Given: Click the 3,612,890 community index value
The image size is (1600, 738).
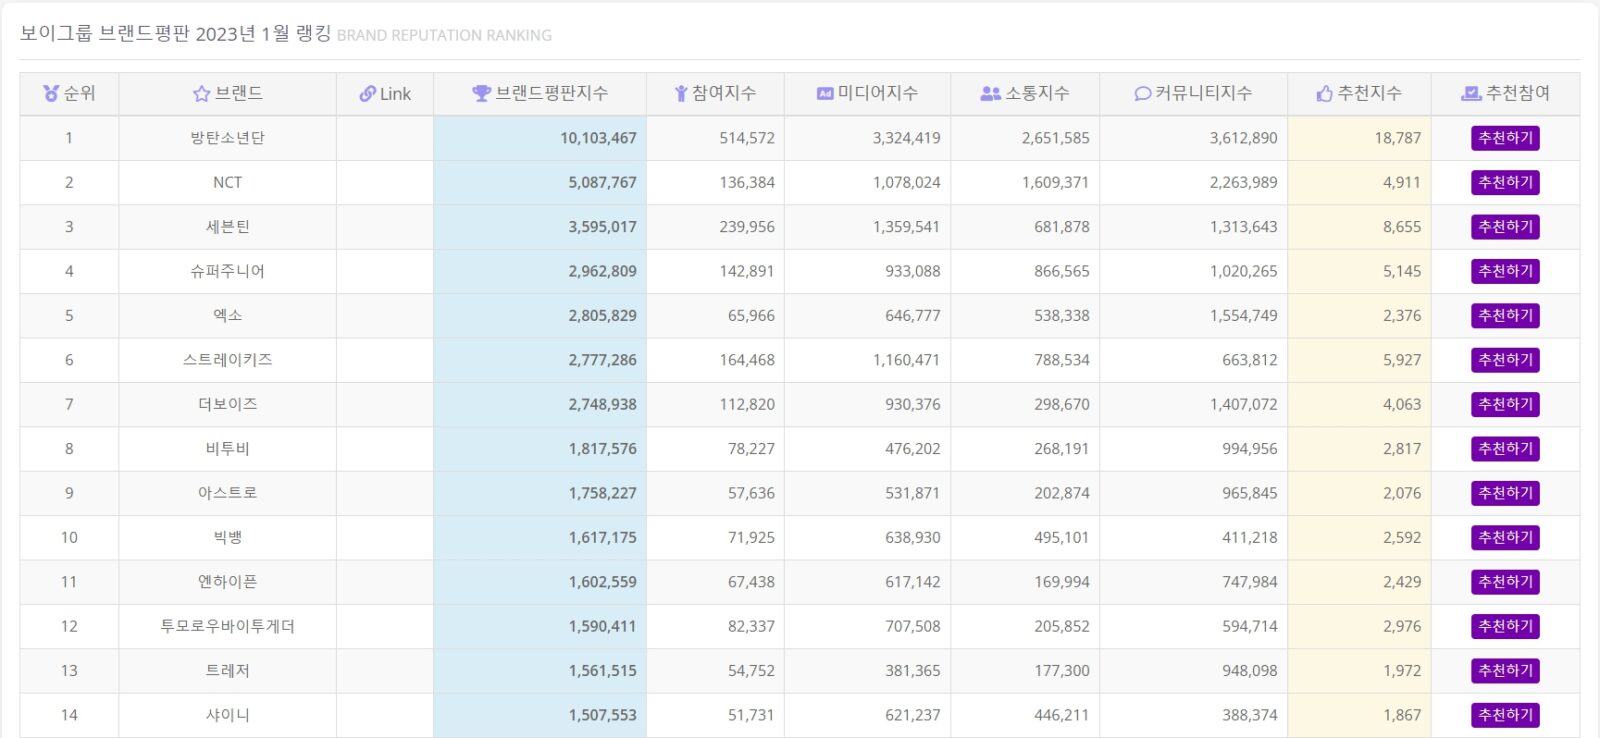Looking at the screenshot, I should 1243,138.
